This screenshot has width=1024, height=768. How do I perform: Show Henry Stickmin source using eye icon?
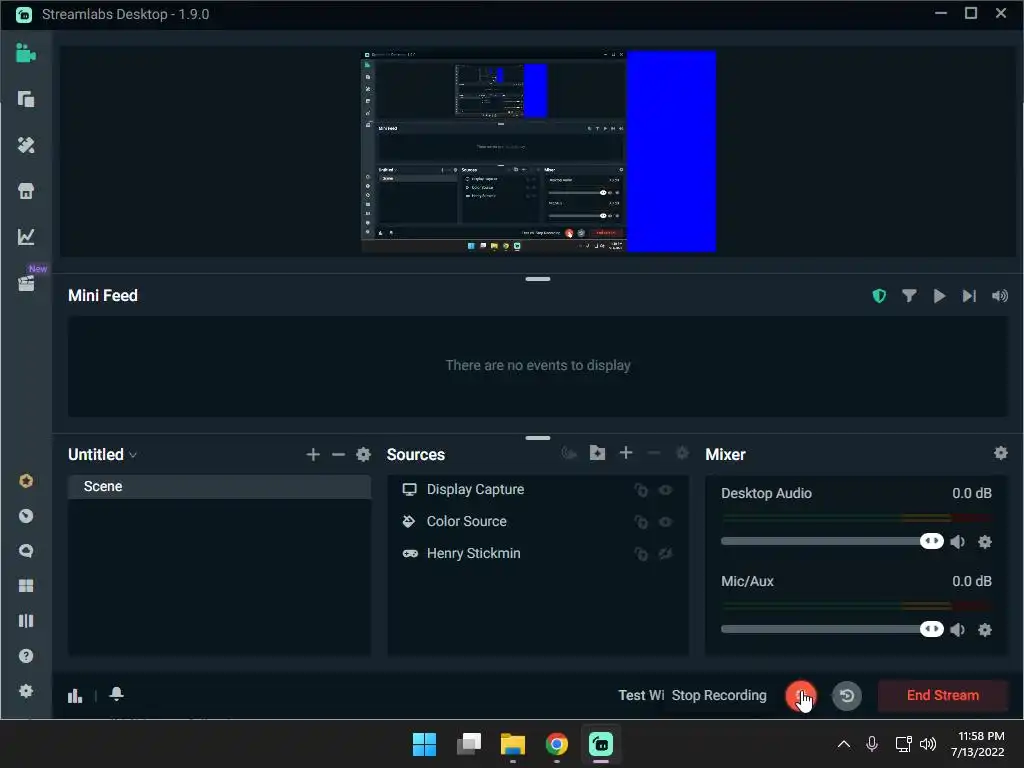click(665, 554)
